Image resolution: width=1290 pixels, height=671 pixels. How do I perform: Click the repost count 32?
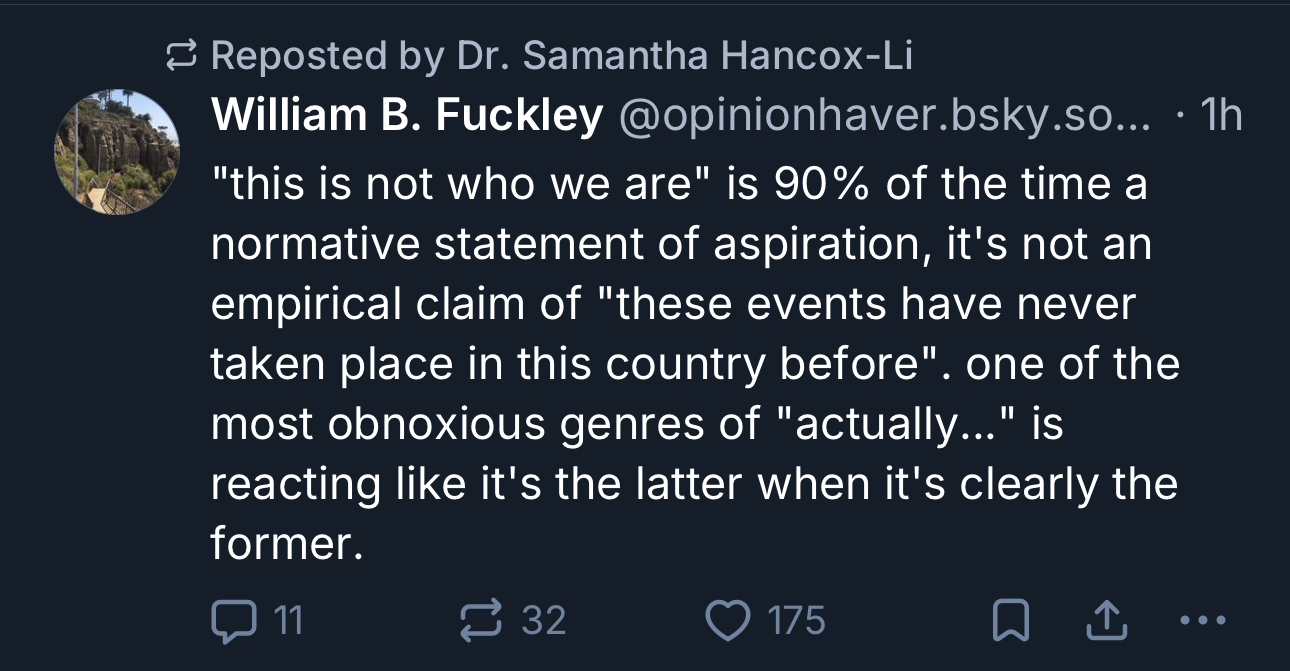pos(544,621)
